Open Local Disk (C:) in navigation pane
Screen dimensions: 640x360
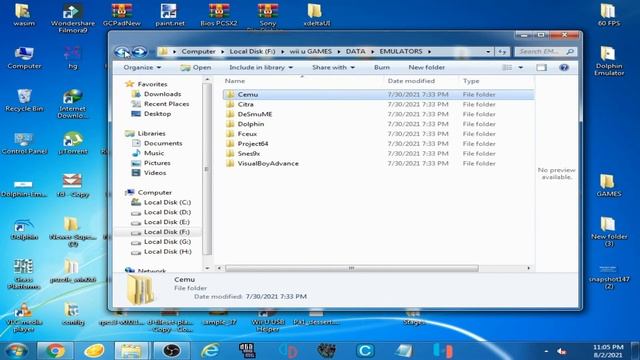(x=167, y=202)
